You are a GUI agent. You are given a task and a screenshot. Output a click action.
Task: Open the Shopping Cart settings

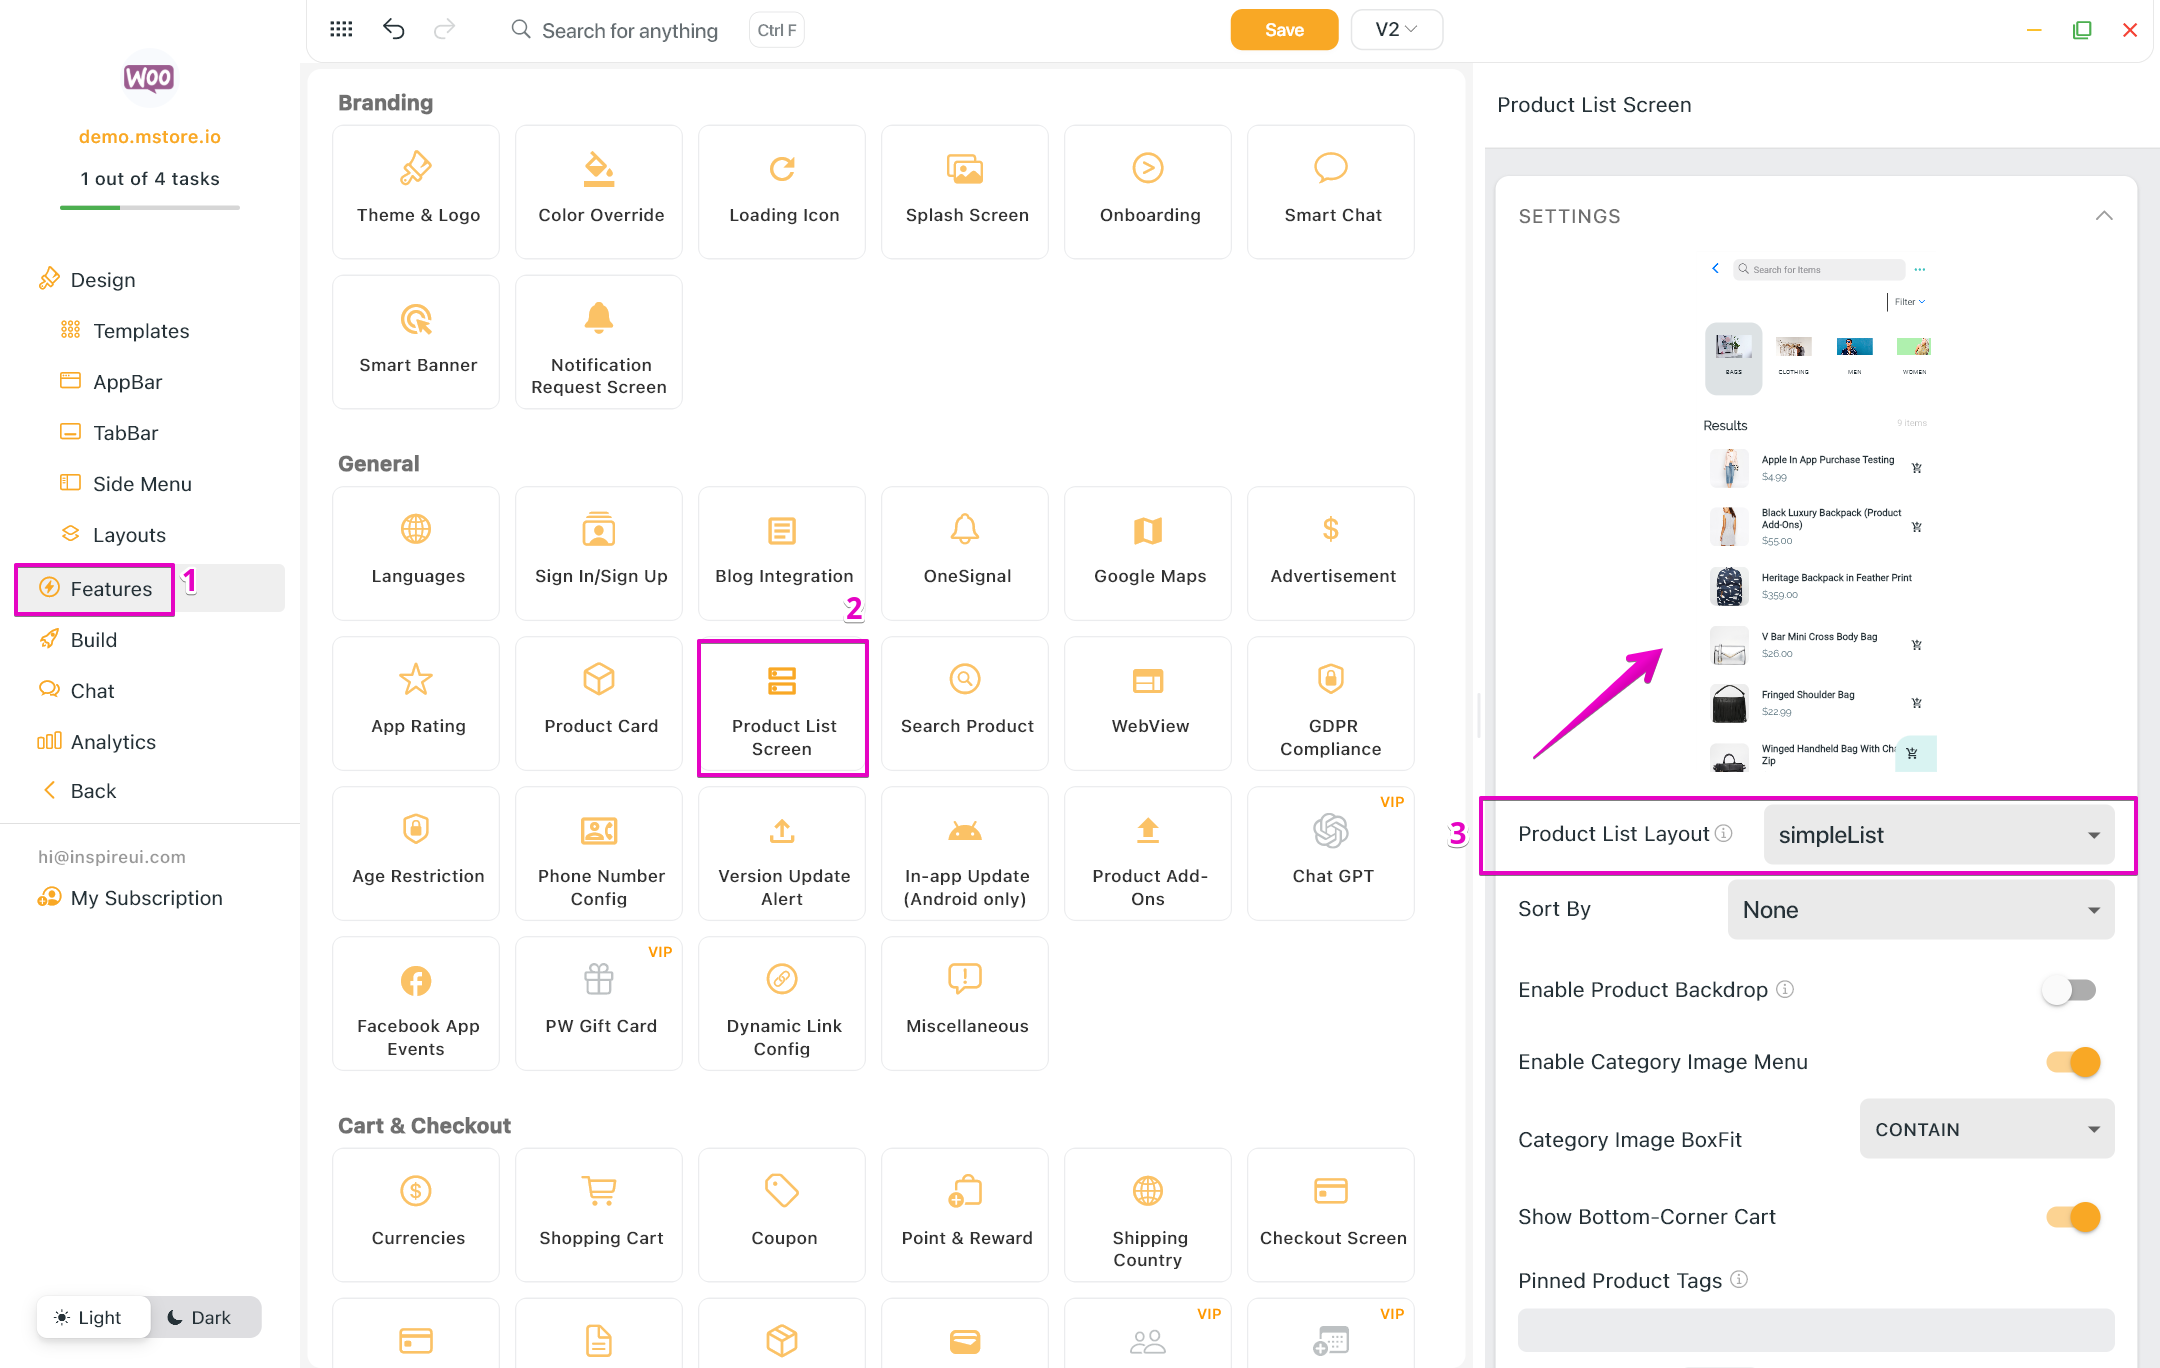click(x=599, y=1214)
